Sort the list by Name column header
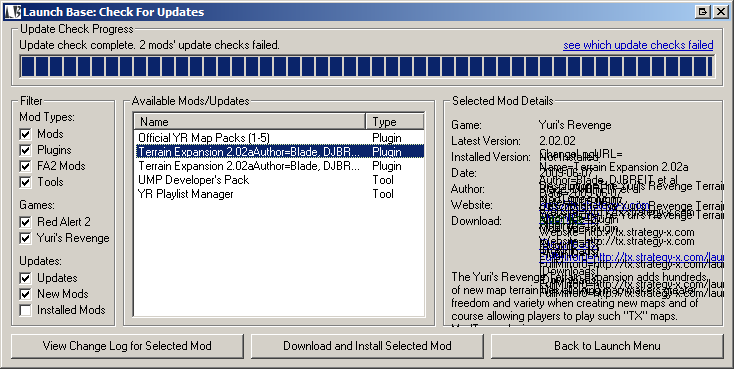Viewport: 734px width, 369px height. coord(250,122)
